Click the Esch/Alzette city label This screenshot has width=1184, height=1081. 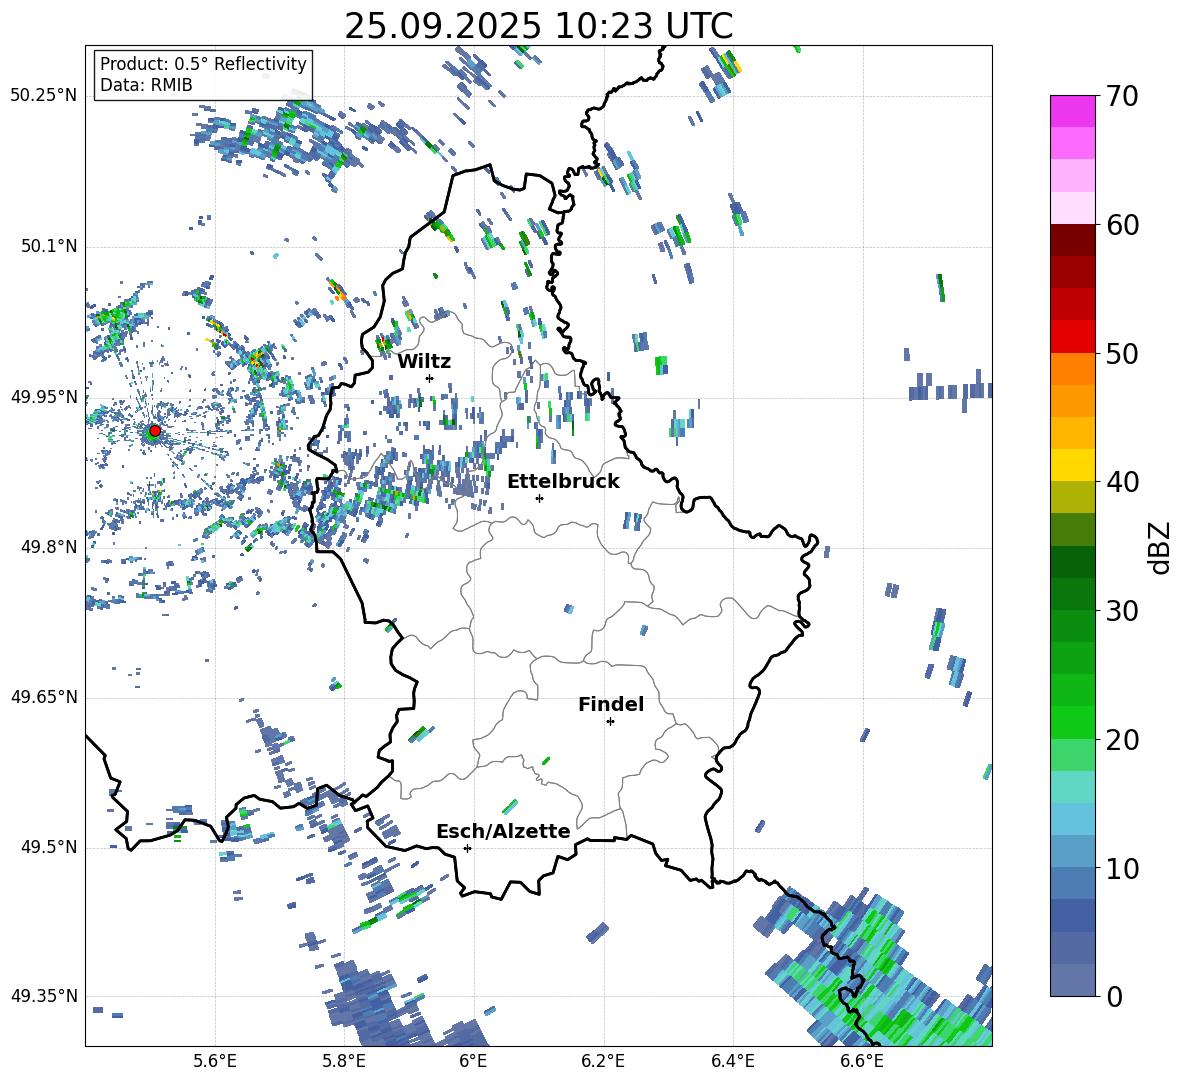[x=503, y=831]
